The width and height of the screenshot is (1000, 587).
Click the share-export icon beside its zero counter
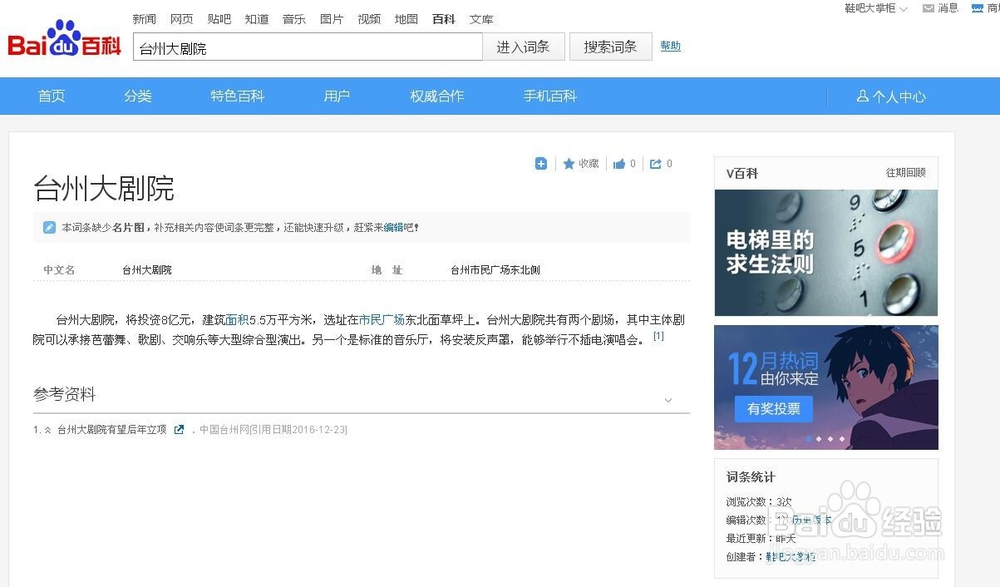[656, 163]
